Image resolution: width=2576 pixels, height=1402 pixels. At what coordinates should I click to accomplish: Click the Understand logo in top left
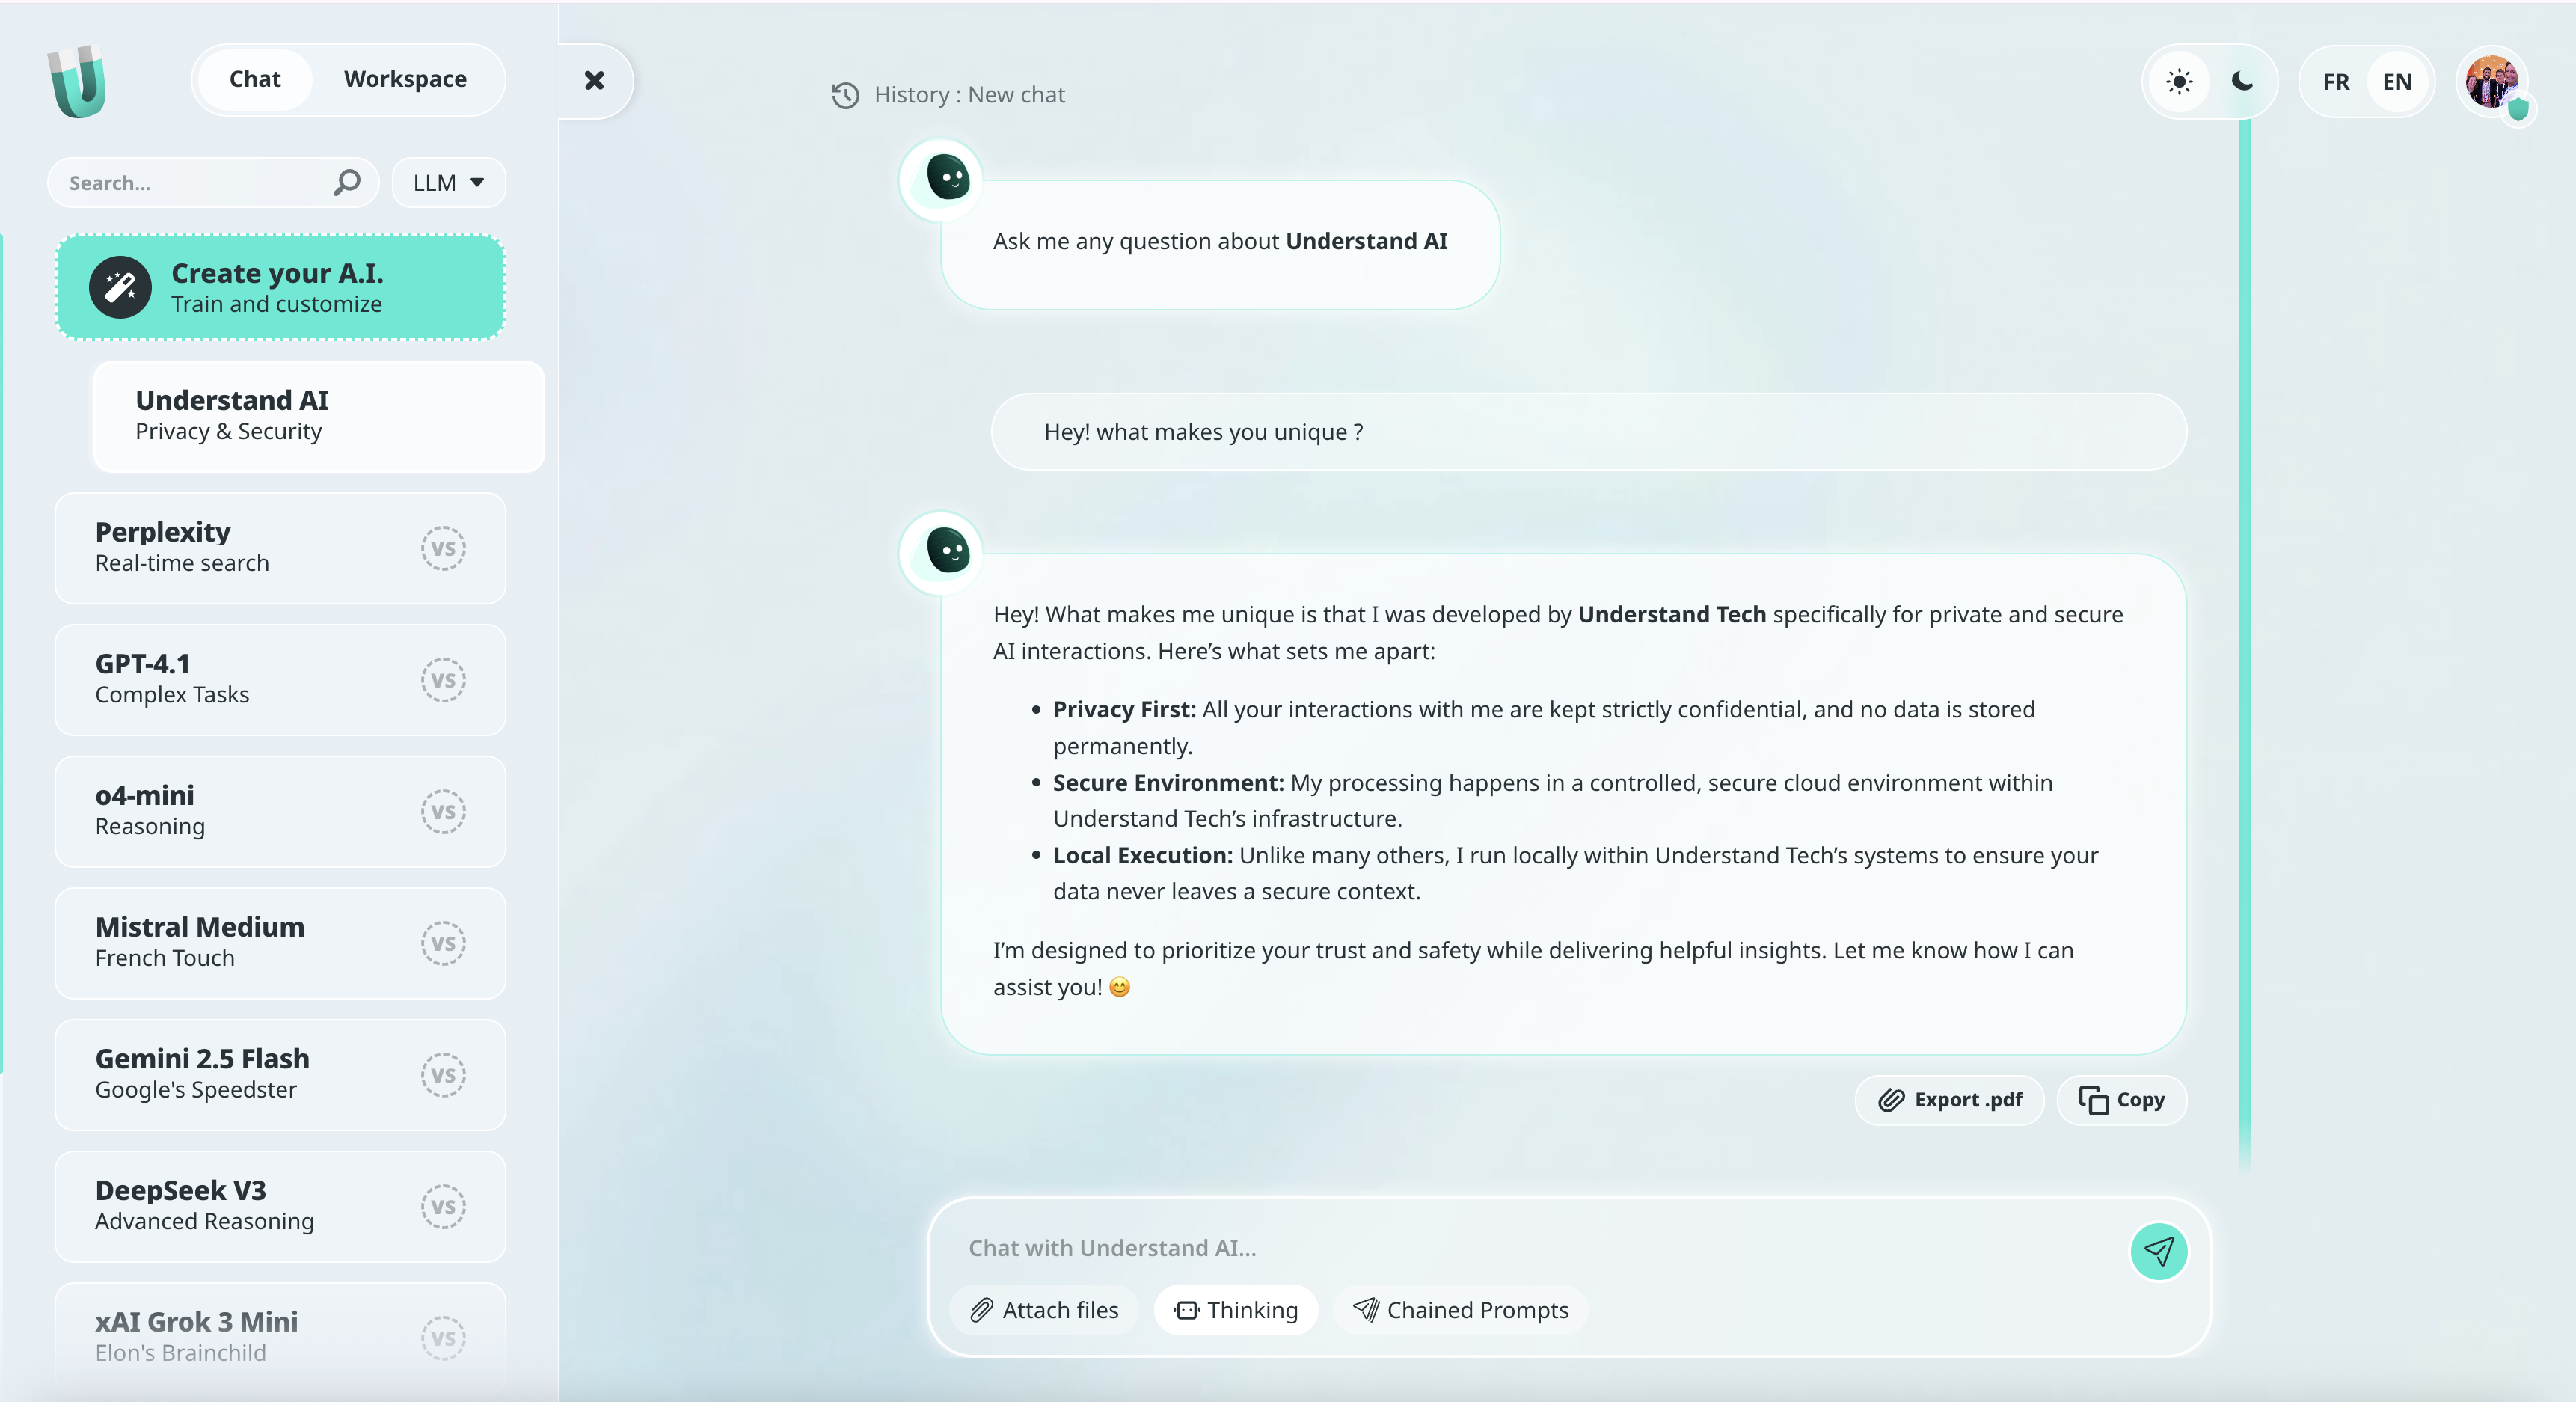tap(77, 81)
